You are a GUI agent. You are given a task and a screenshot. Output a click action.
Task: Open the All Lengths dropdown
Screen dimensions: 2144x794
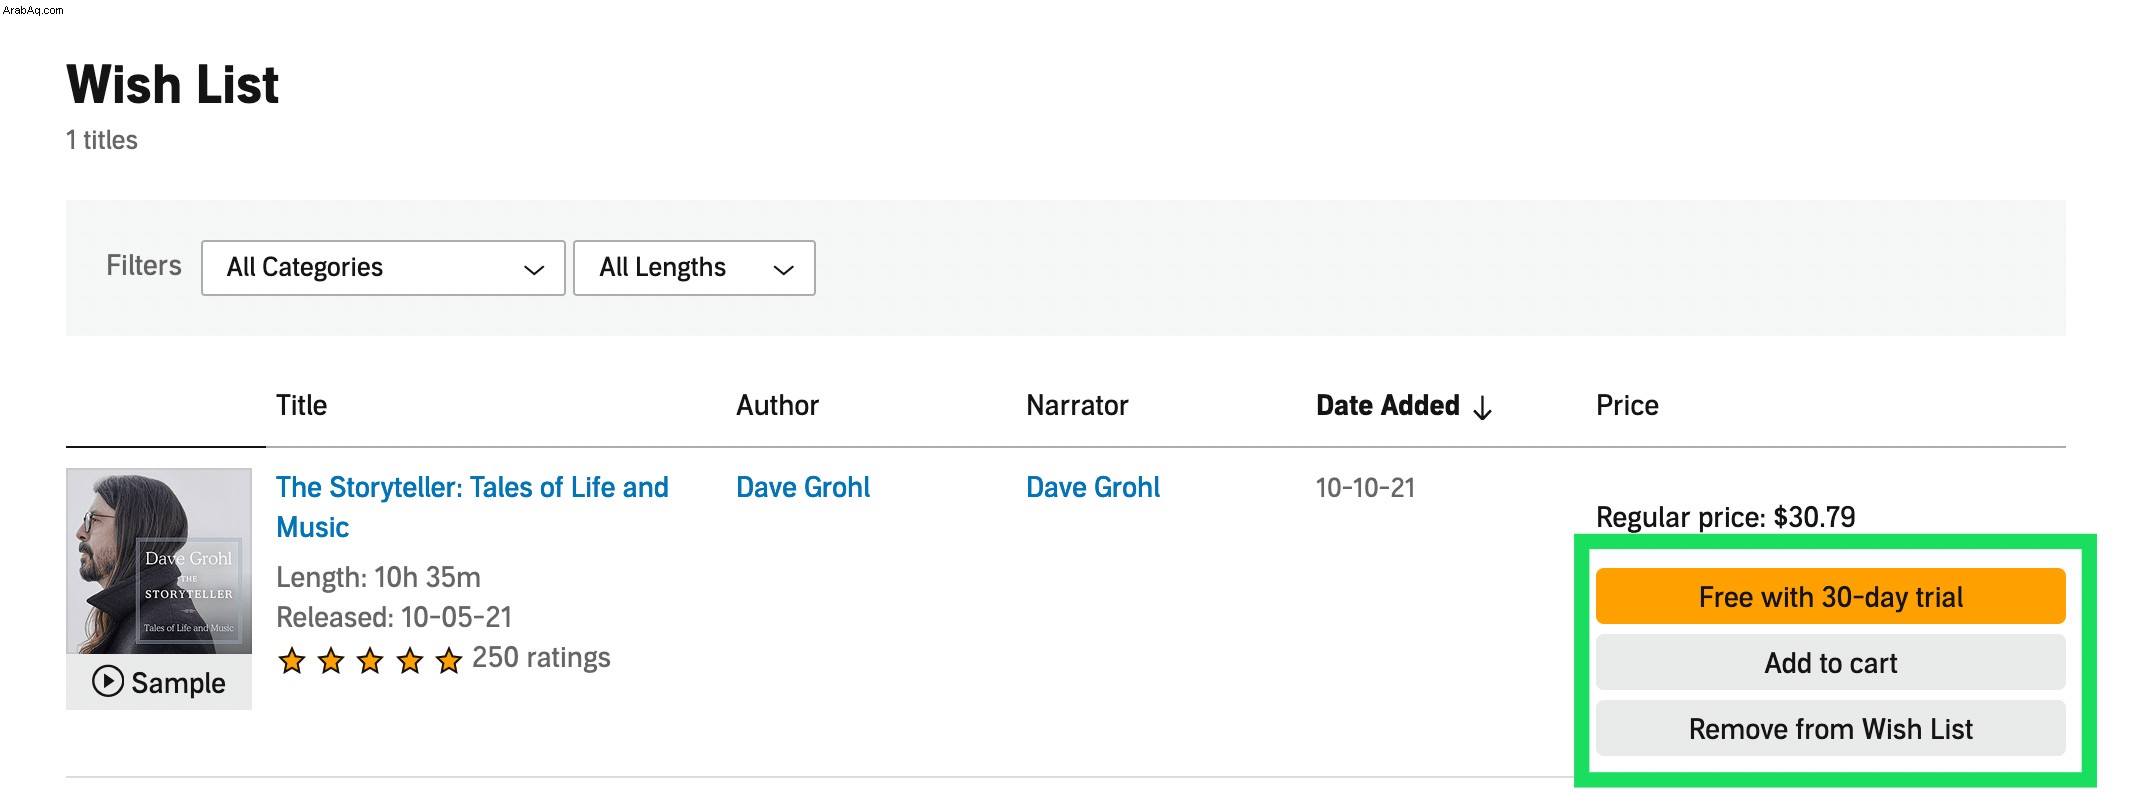694,268
